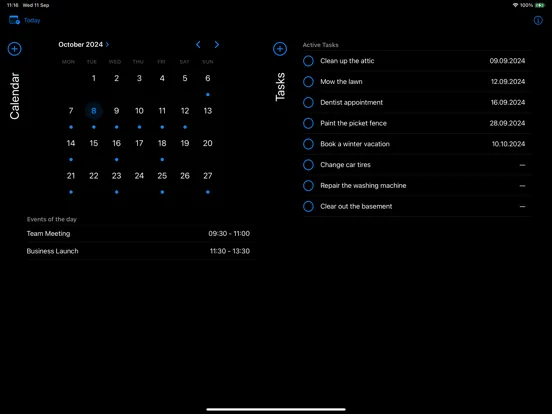Go to previous month with left chevron
The width and height of the screenshot is (552, 414).
pyautogui.click(x=198, y=44)
